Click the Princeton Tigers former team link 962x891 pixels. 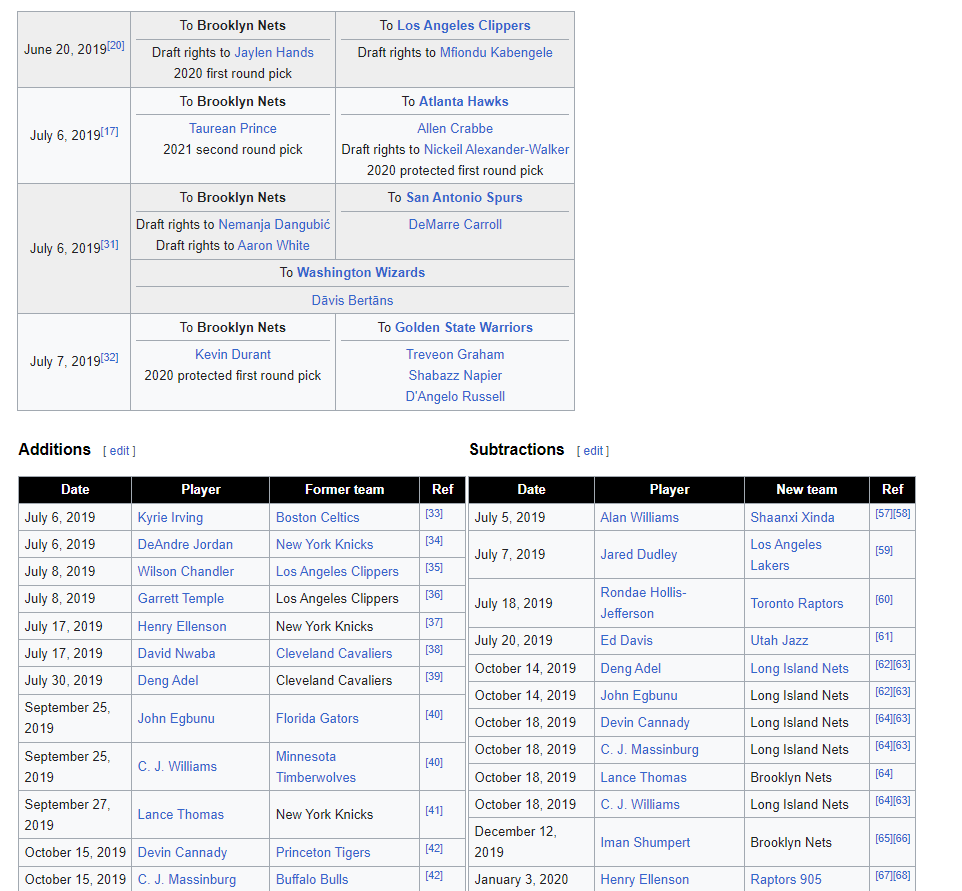tap(323, 852)
